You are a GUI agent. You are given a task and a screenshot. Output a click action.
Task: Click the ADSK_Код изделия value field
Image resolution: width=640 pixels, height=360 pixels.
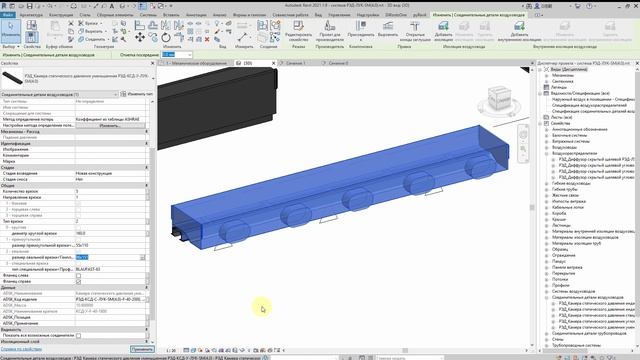pyautogui.click(x=110, y=299)
